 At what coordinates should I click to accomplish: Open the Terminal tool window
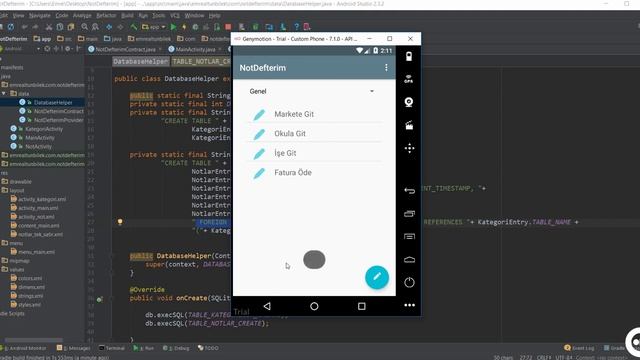pos(112,348)
